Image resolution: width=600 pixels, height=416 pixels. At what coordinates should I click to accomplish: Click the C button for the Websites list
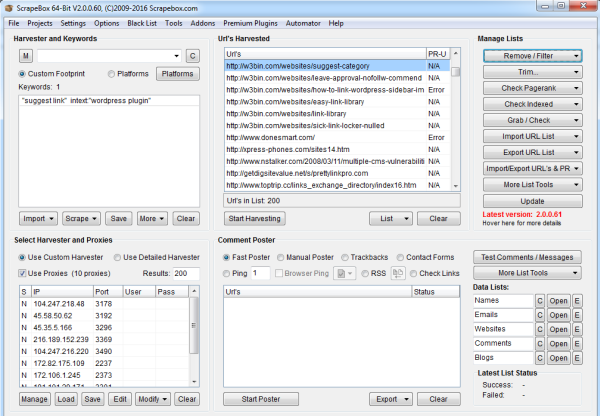[x=540, y=329]
